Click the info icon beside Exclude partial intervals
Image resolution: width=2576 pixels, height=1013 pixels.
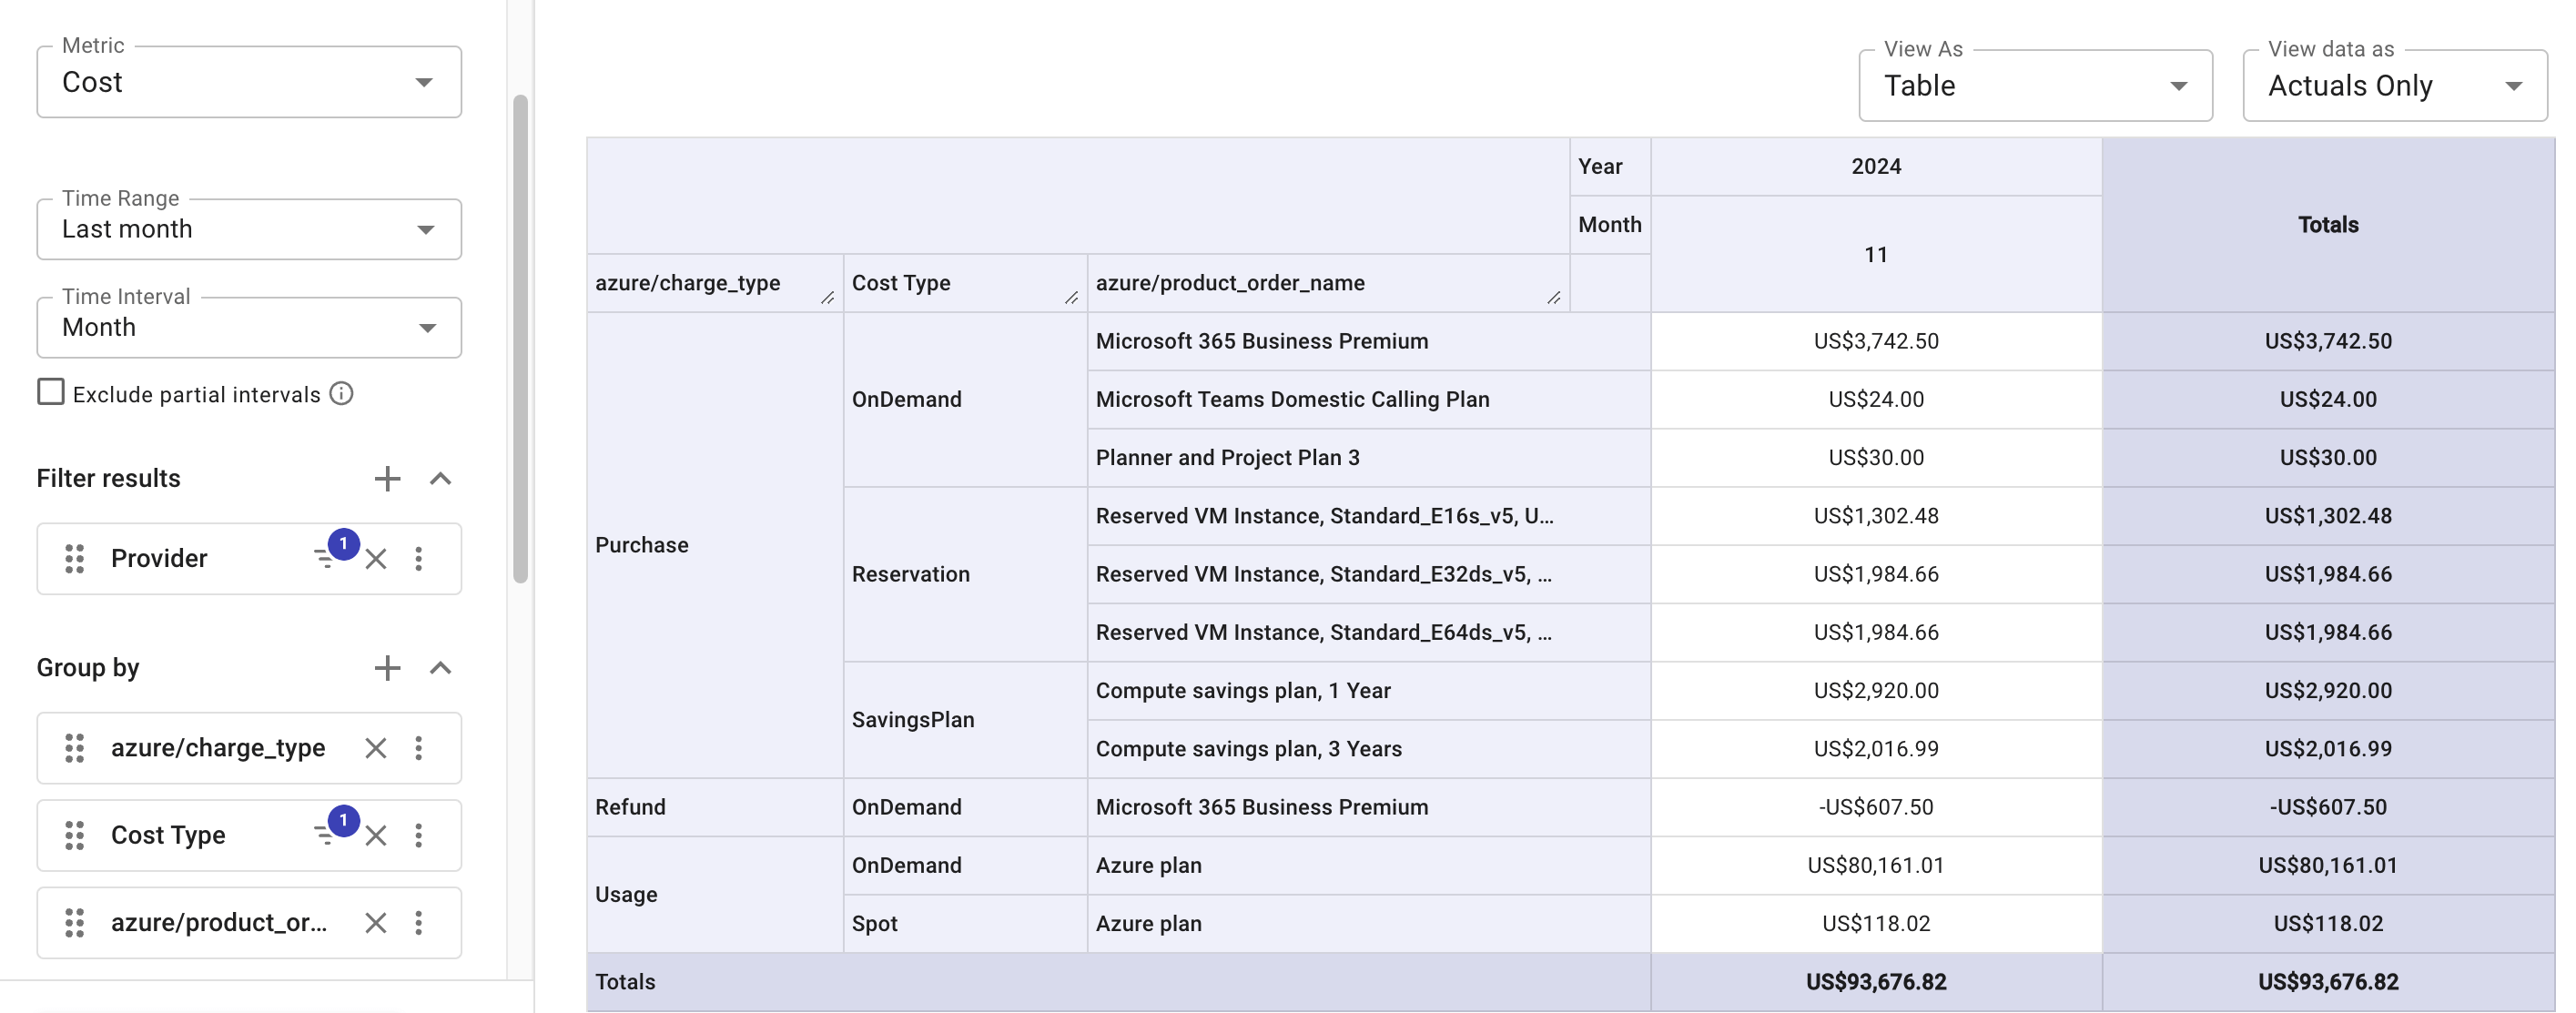click(x=340, y=394)
